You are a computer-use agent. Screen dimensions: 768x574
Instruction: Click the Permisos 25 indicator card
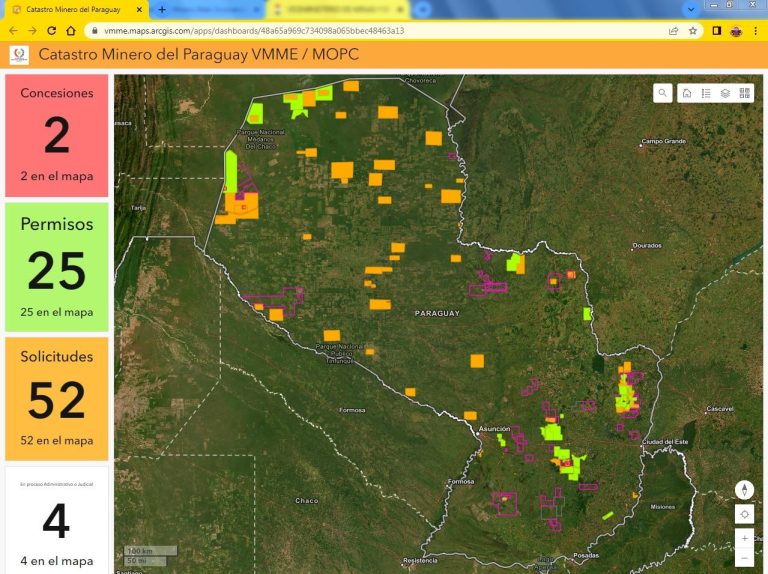point(57,267)
